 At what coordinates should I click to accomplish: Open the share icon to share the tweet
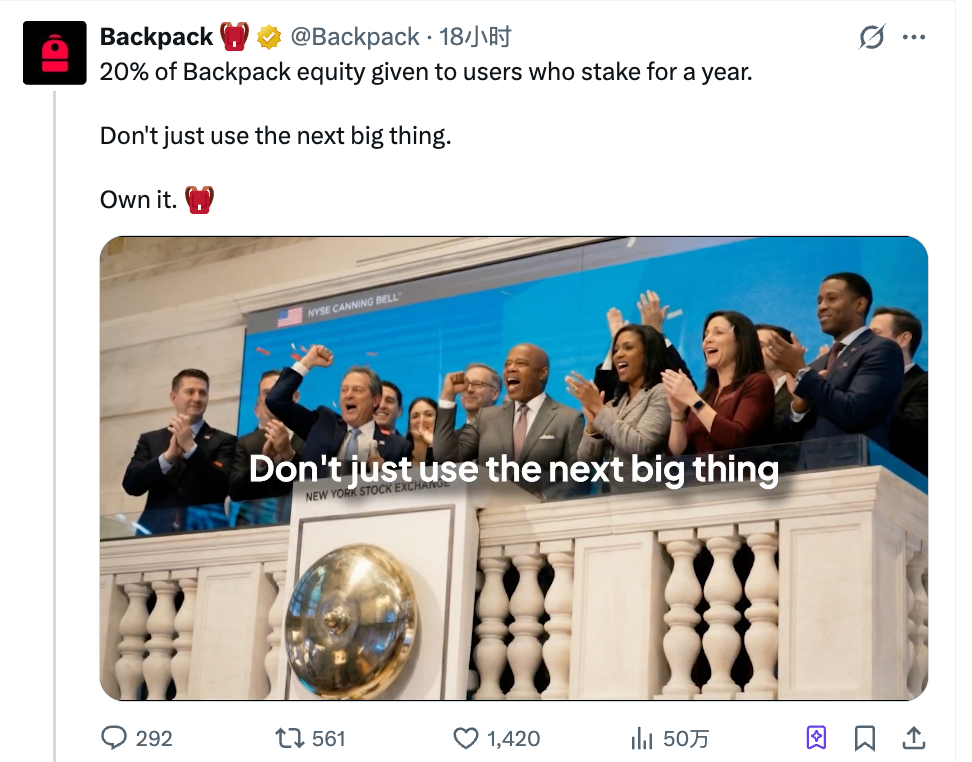tap(914, 738)
